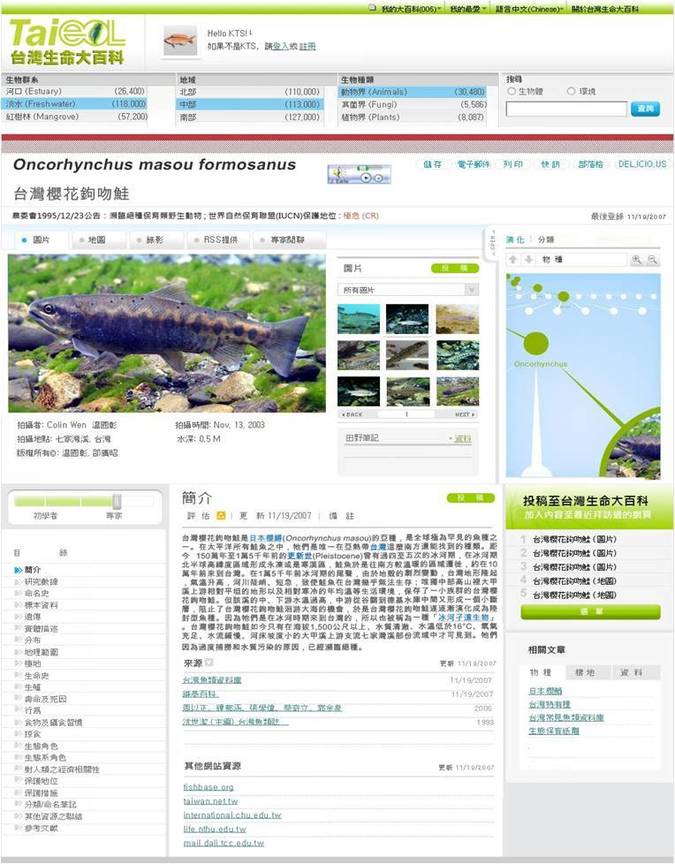
Task: Select the 植物界 (Plants) row
Action: click(x=413, y=117)
